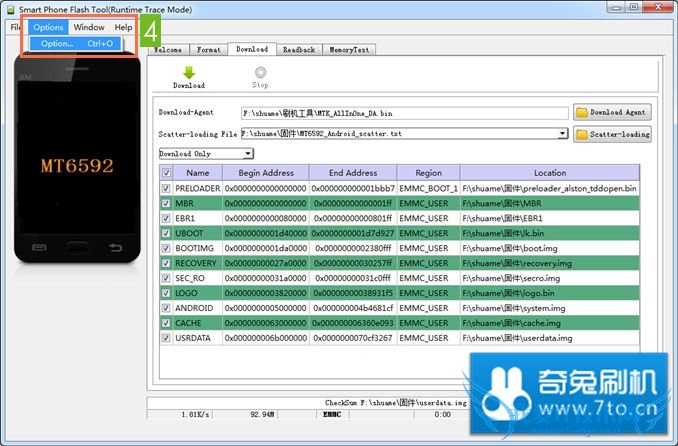Open the Help menu

tap(123, 27)
